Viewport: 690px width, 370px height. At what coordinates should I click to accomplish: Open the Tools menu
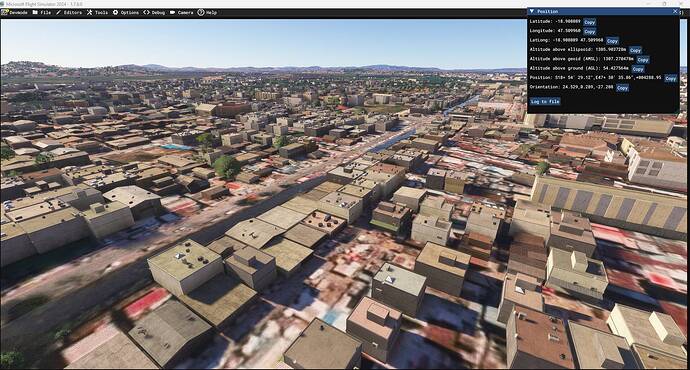pyautogui.click(x=97, y=12)
